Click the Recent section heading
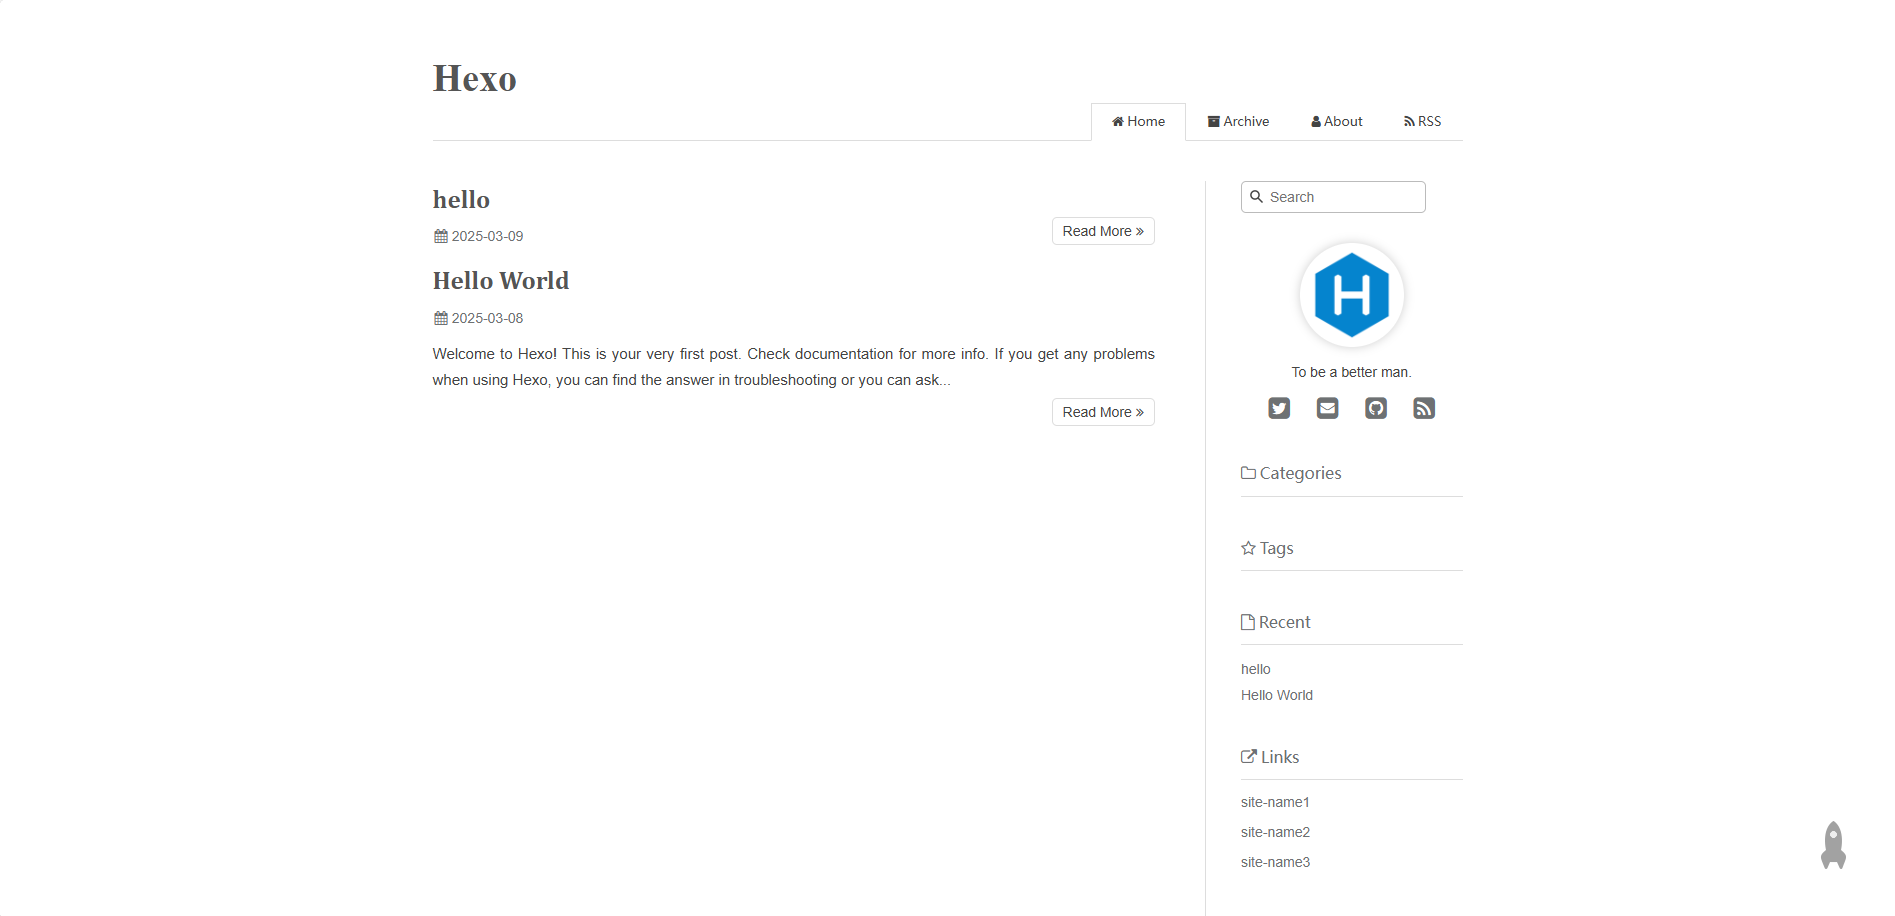This screenshot has width=1895, height=916. (1276, 622)
